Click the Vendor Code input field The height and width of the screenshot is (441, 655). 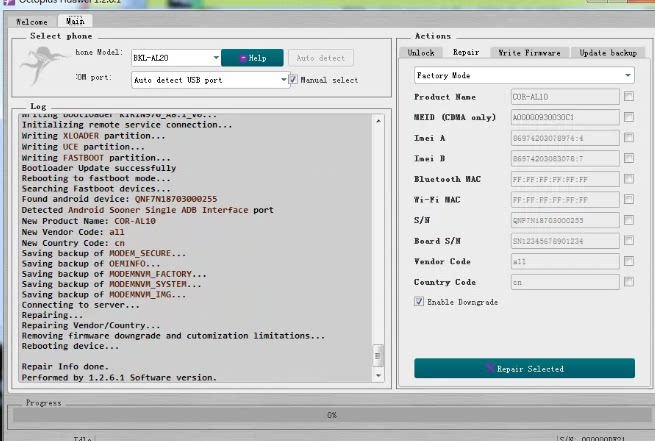pos(565,261)
